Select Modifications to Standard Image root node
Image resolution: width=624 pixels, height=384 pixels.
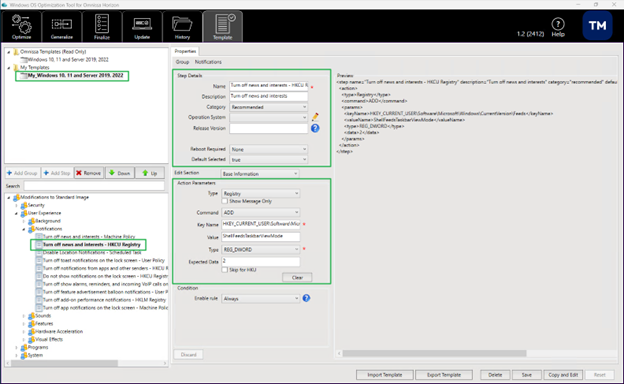55,197
